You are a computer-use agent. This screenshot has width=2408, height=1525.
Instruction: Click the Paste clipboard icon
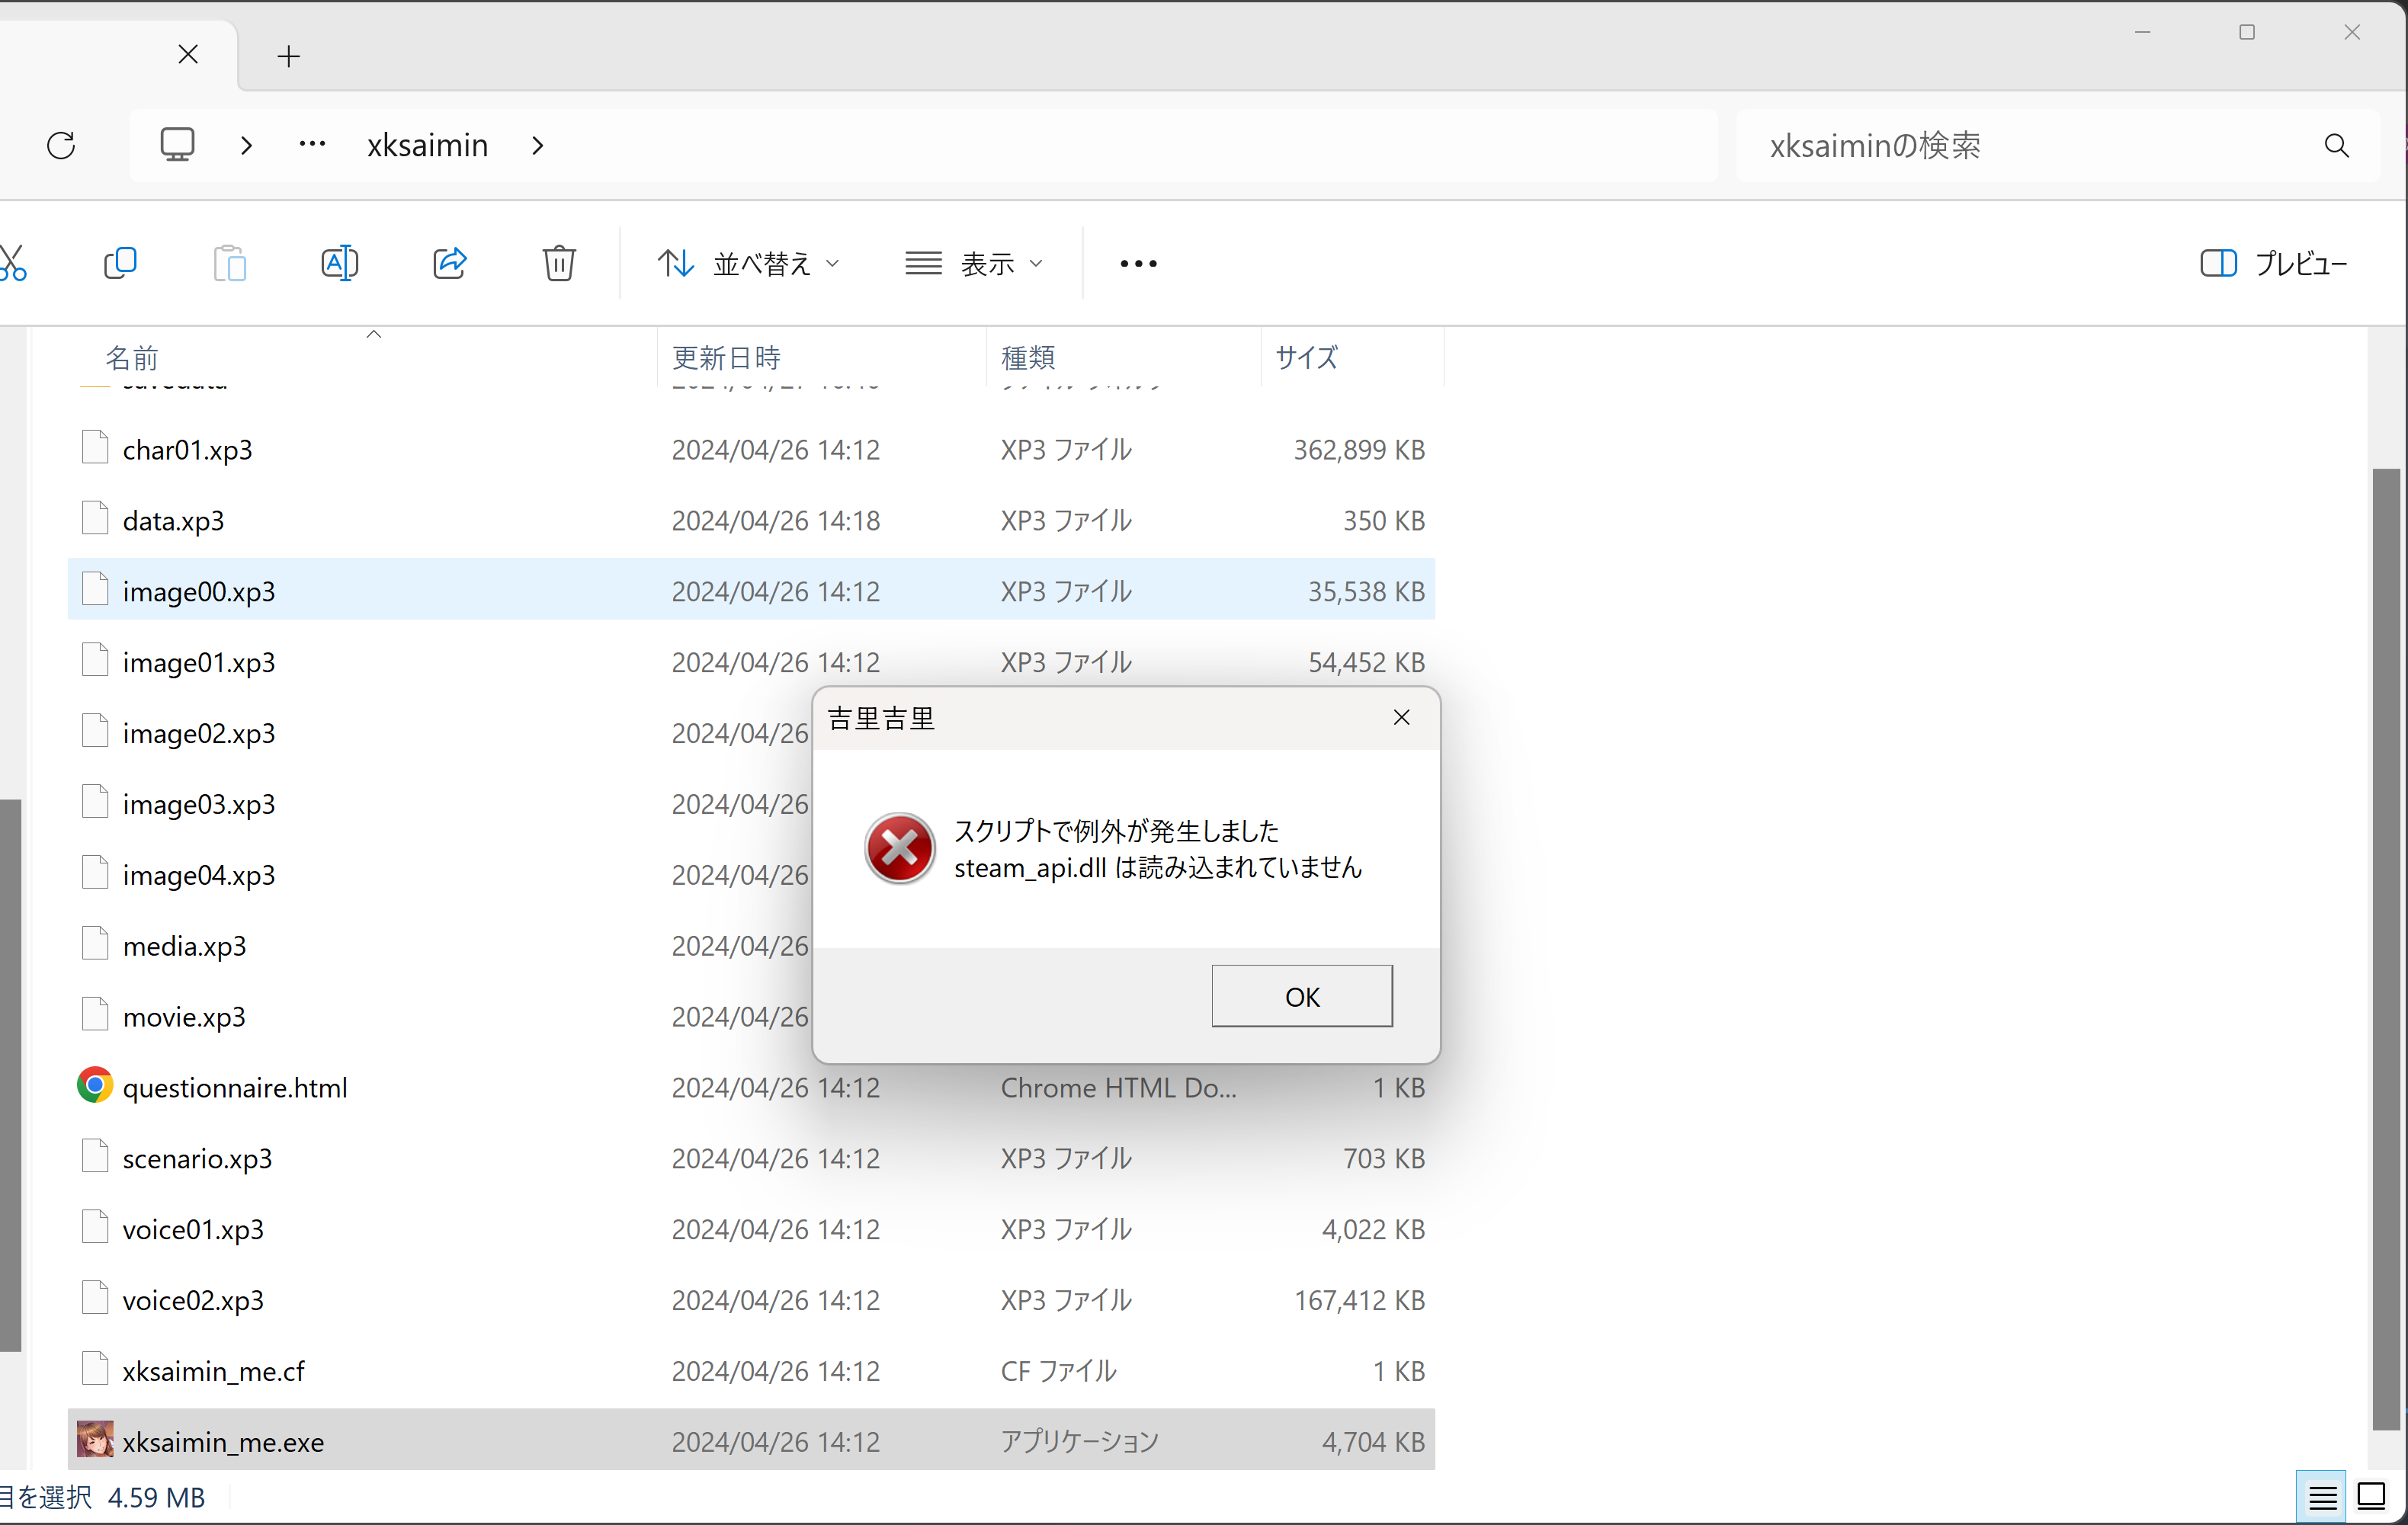(x=230, y=264)
